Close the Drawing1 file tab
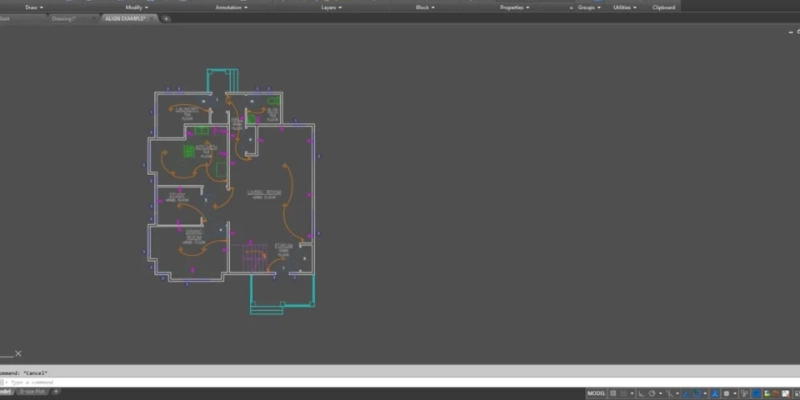 (x=93, y=19)
